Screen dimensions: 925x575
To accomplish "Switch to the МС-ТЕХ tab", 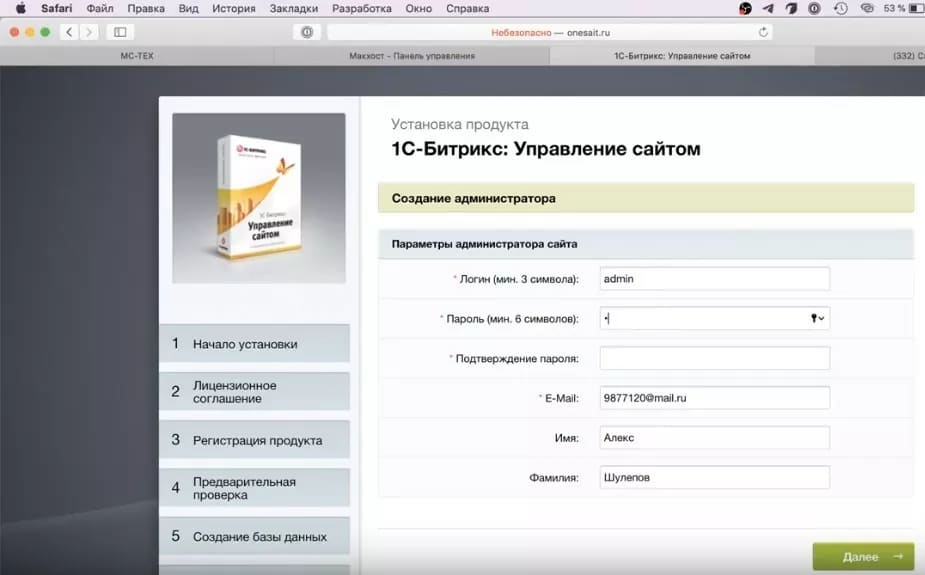I will click(137, 56).
